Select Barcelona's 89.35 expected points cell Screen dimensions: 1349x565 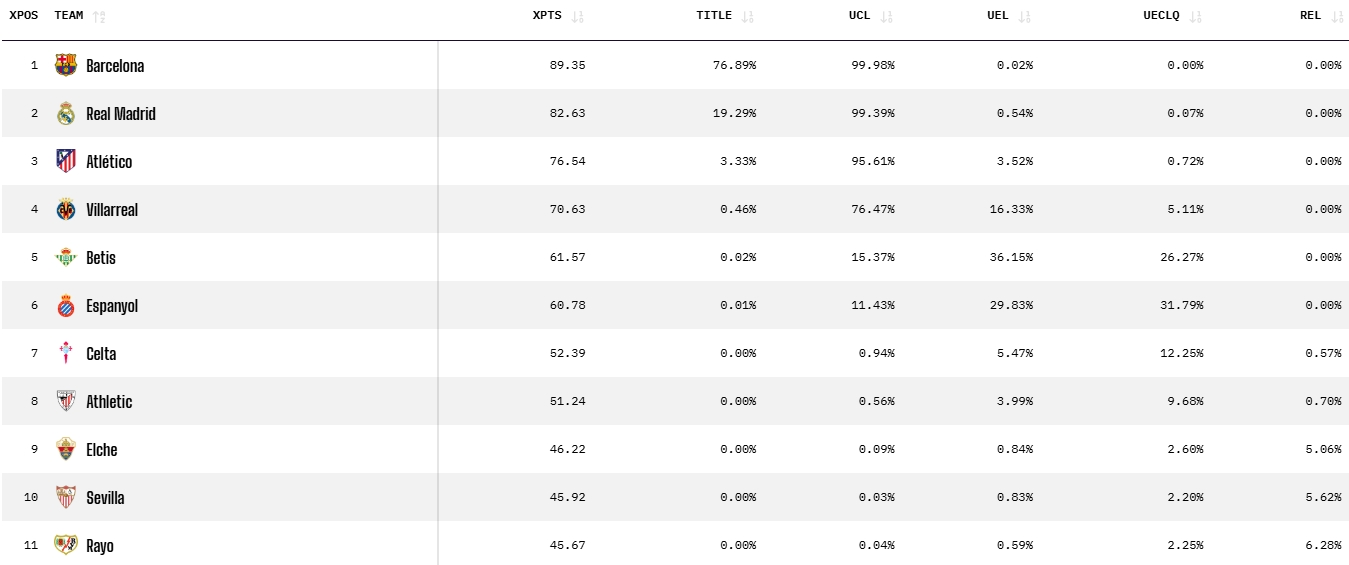567,65
